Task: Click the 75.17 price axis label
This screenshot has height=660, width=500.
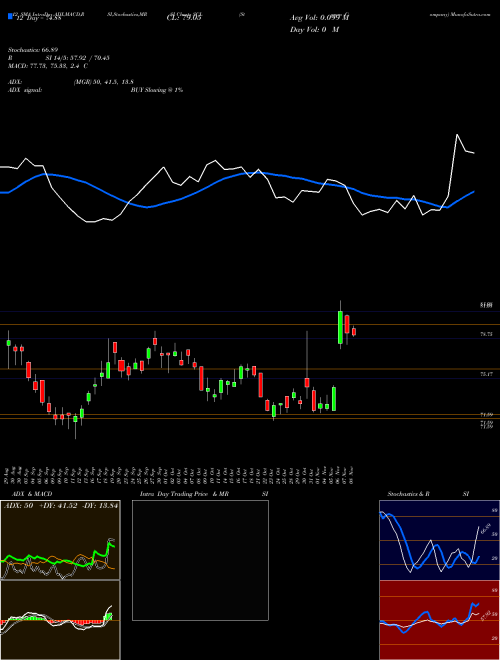Action: coord(486,374)
